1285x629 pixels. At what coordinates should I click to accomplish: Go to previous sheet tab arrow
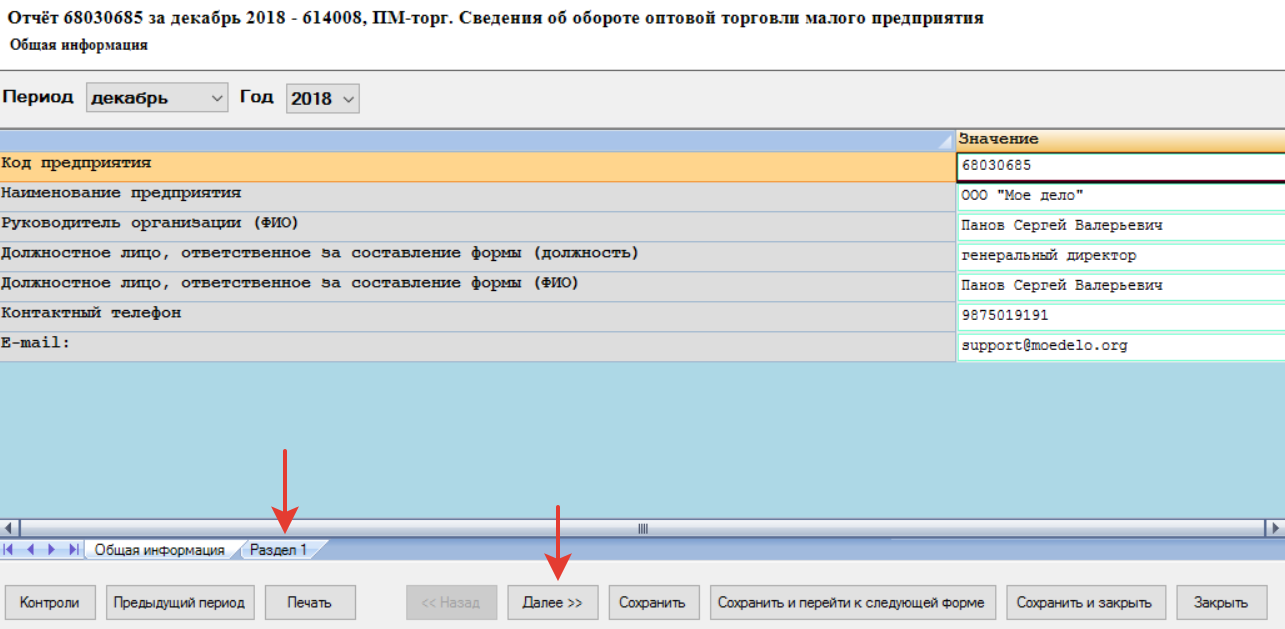[x=30, y=549]
